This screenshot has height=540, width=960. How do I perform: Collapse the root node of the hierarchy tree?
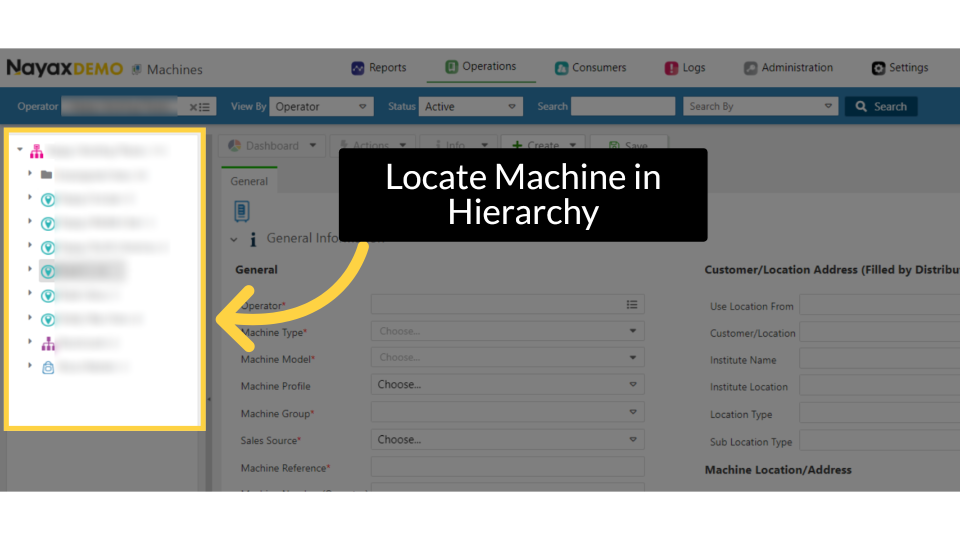[x=20, y=151]
